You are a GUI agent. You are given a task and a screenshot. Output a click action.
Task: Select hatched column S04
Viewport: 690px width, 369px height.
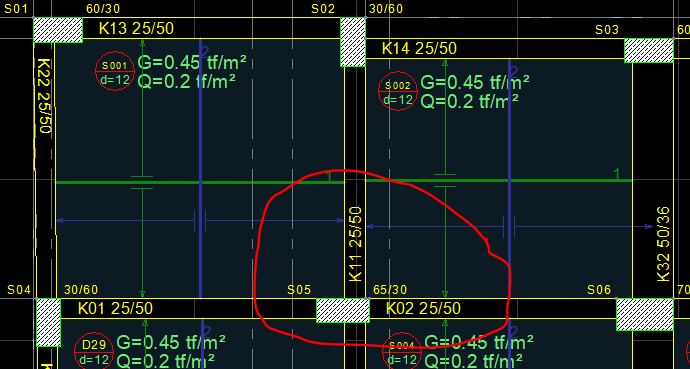48,322
